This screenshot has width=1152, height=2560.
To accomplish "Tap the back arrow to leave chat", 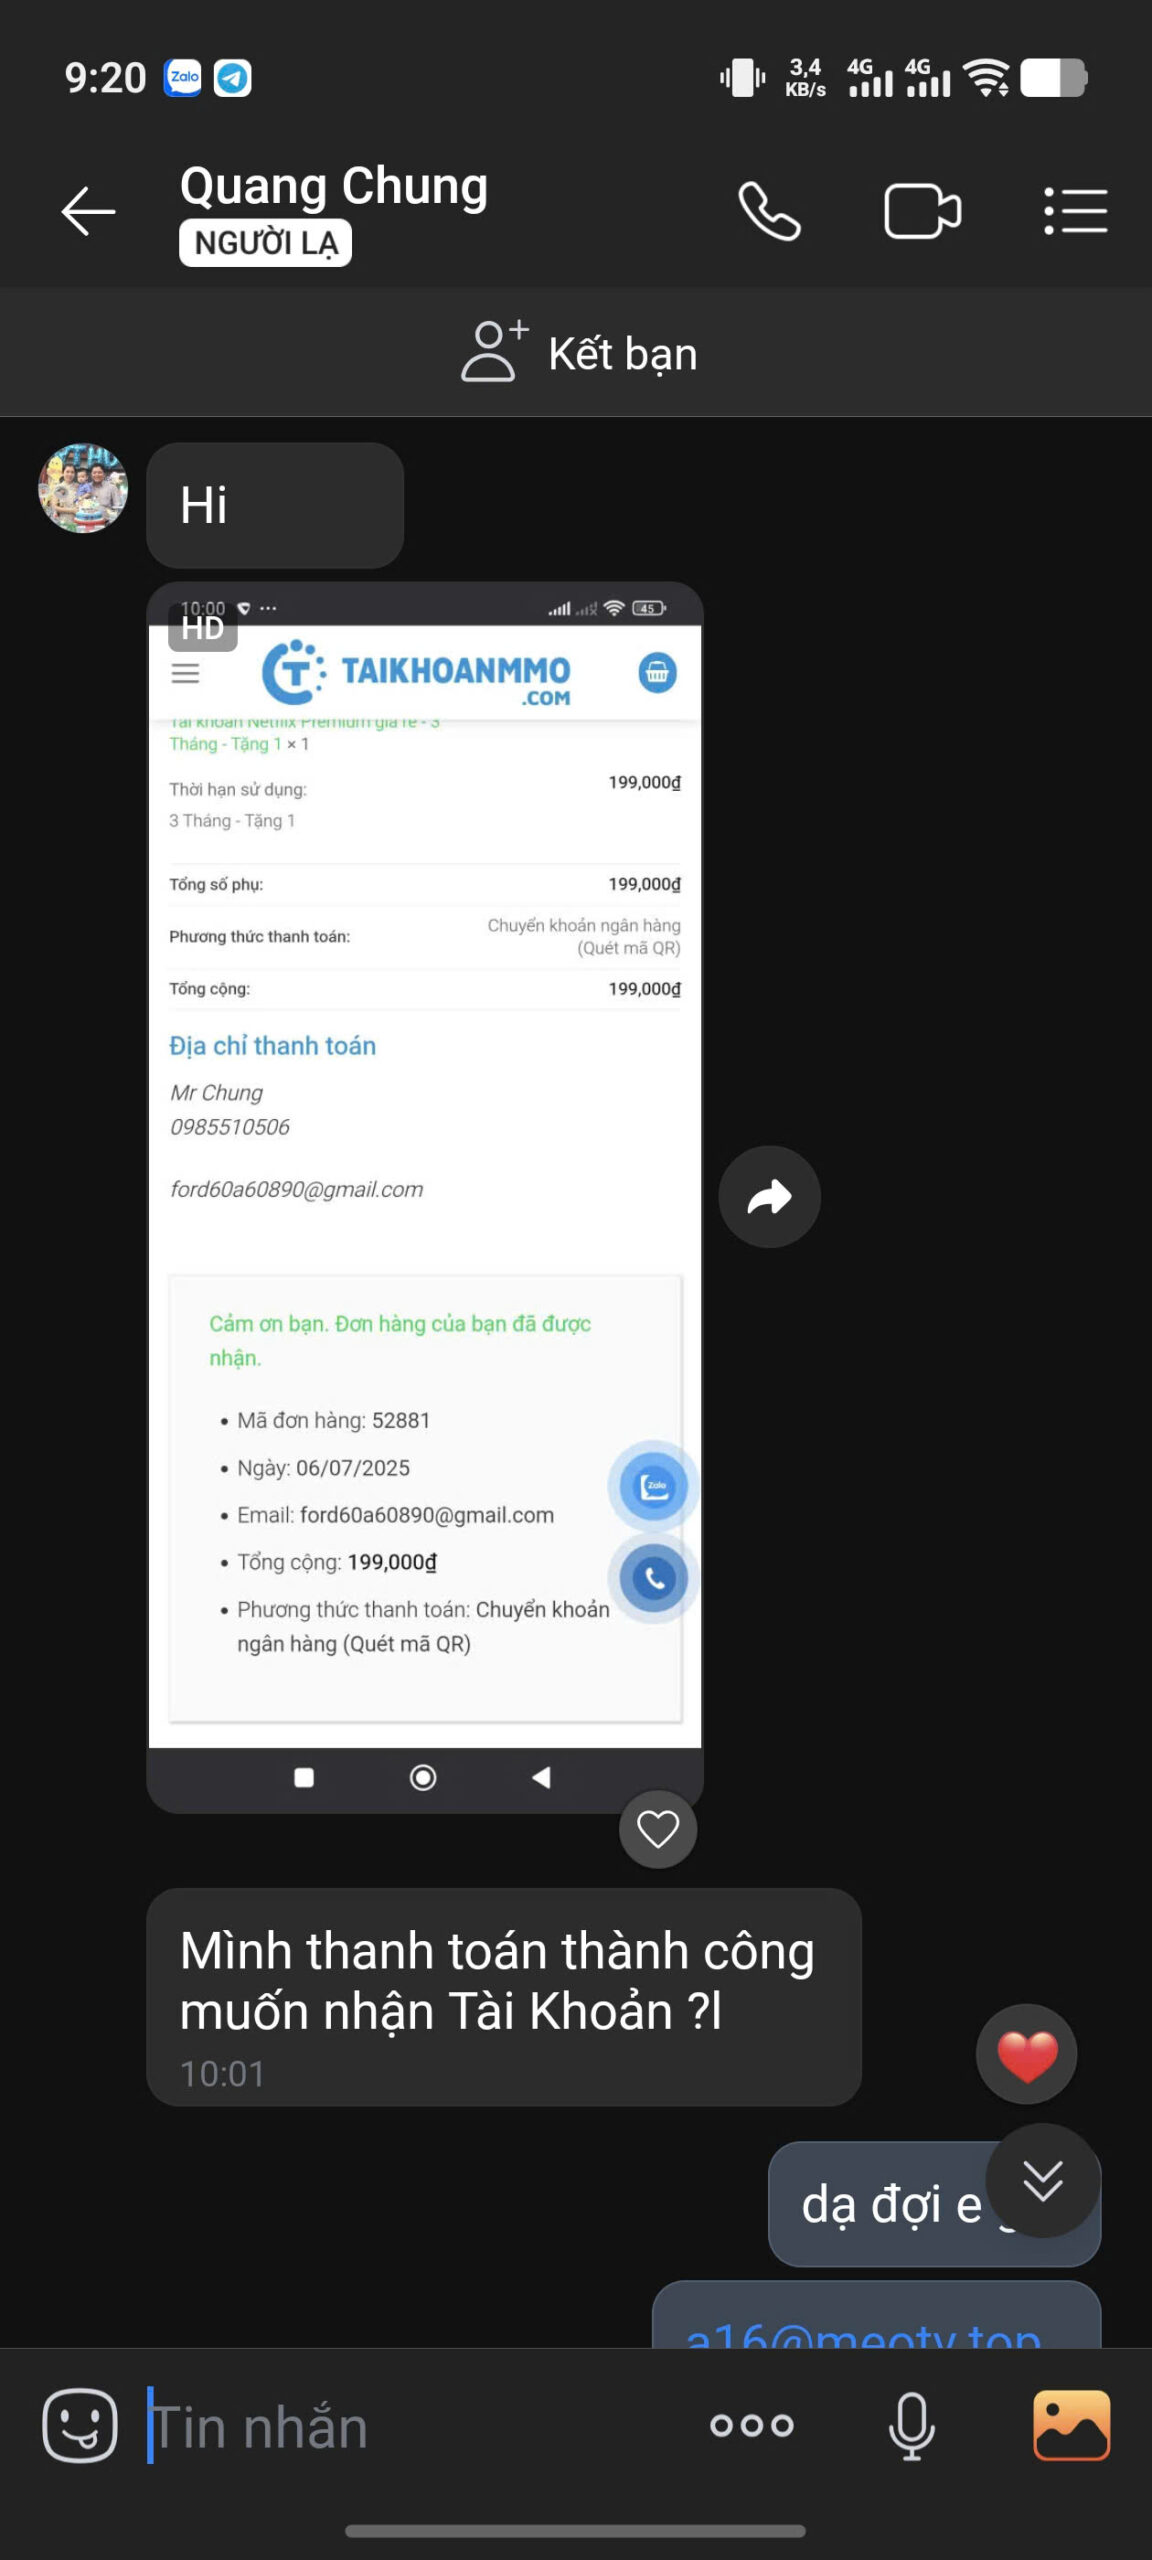I will point(88,212).
